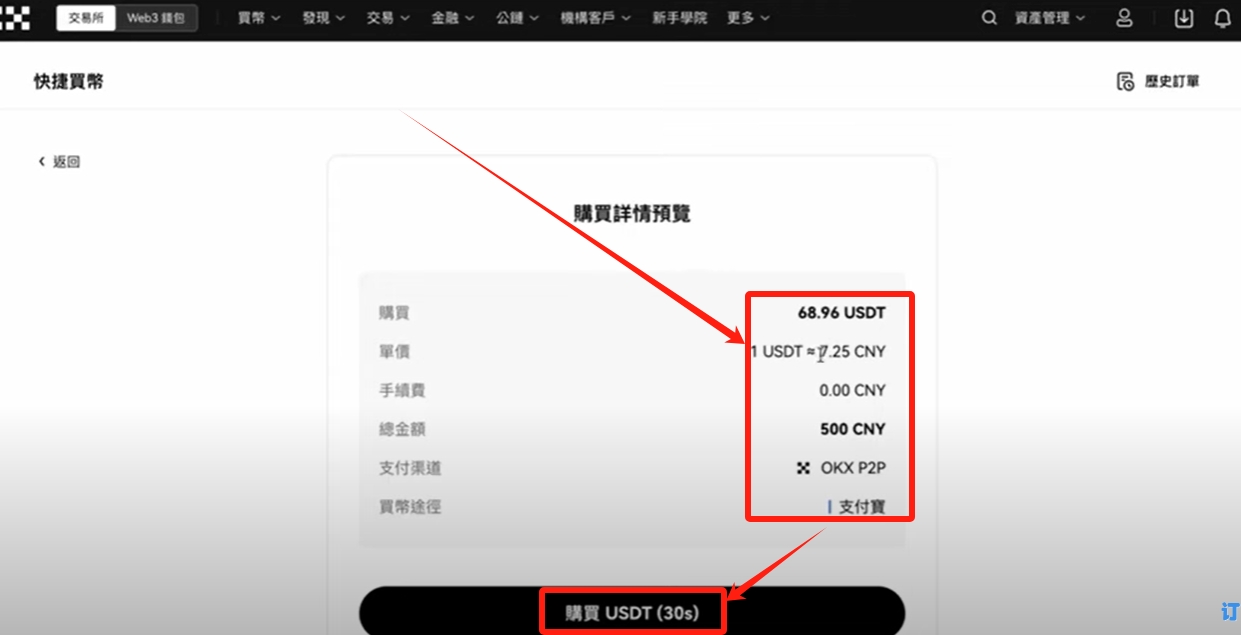Select the 支付寶 payment method text
Viewport: 1241px width, 635px height.
(x=862, y=507)
